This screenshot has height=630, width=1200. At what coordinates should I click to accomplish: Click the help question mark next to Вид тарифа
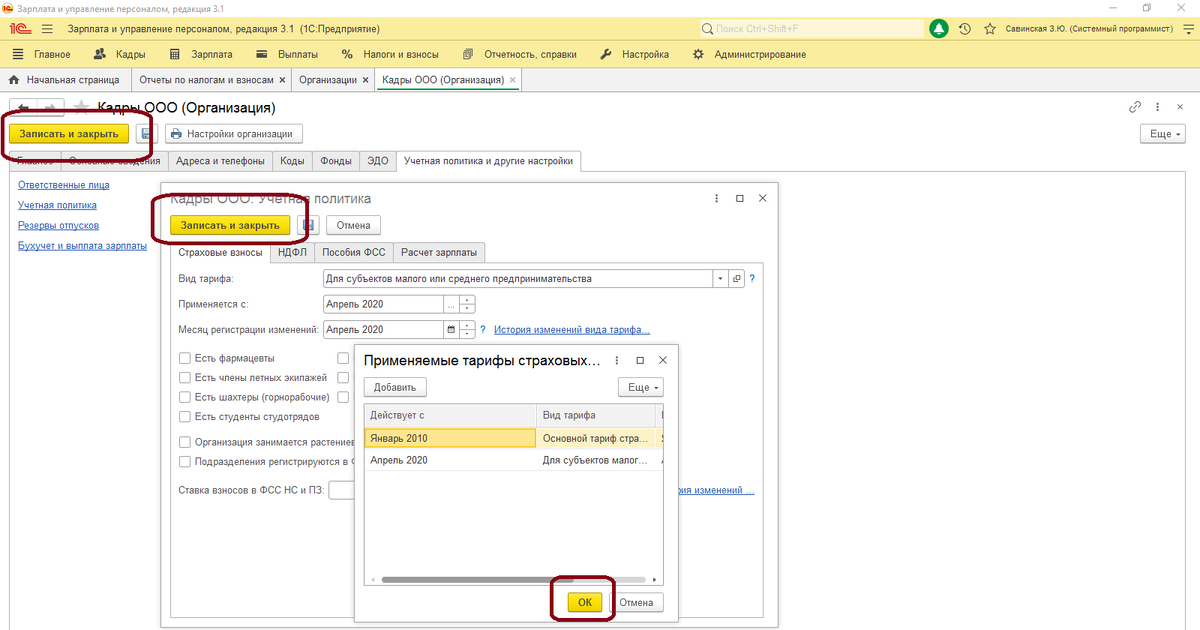(x=752, y=278)
